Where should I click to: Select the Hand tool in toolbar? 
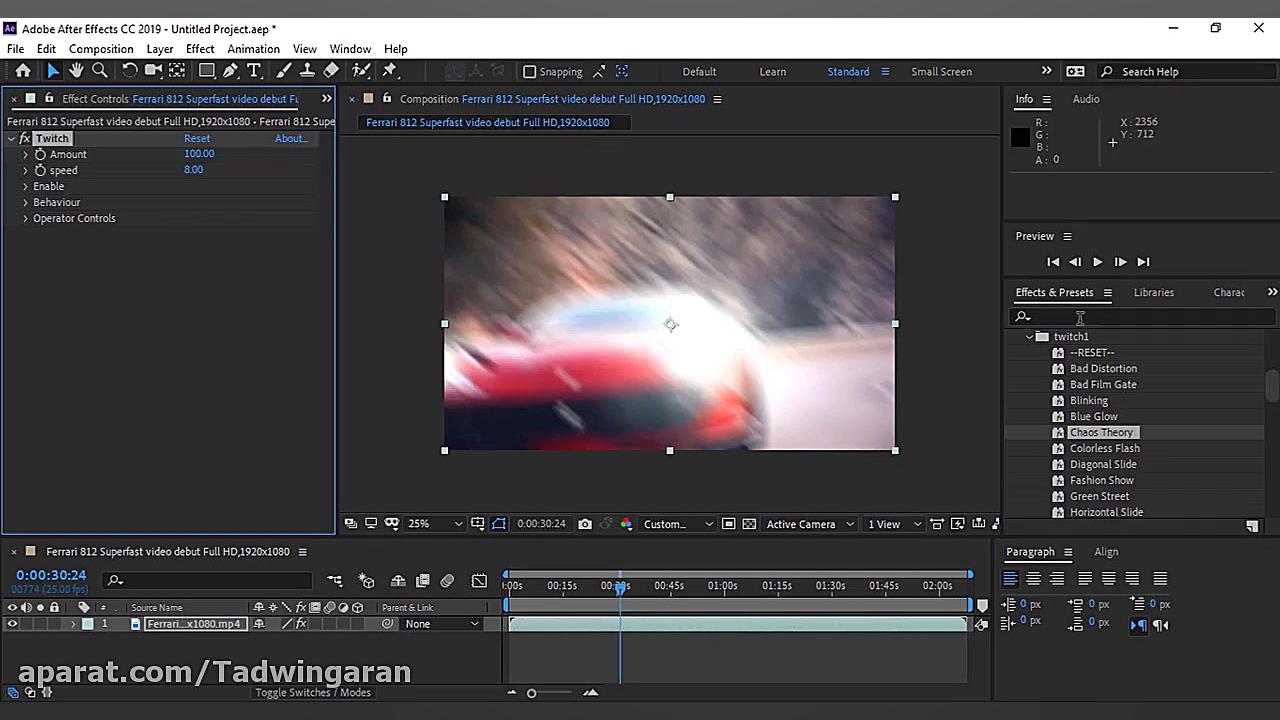[76, 71]
